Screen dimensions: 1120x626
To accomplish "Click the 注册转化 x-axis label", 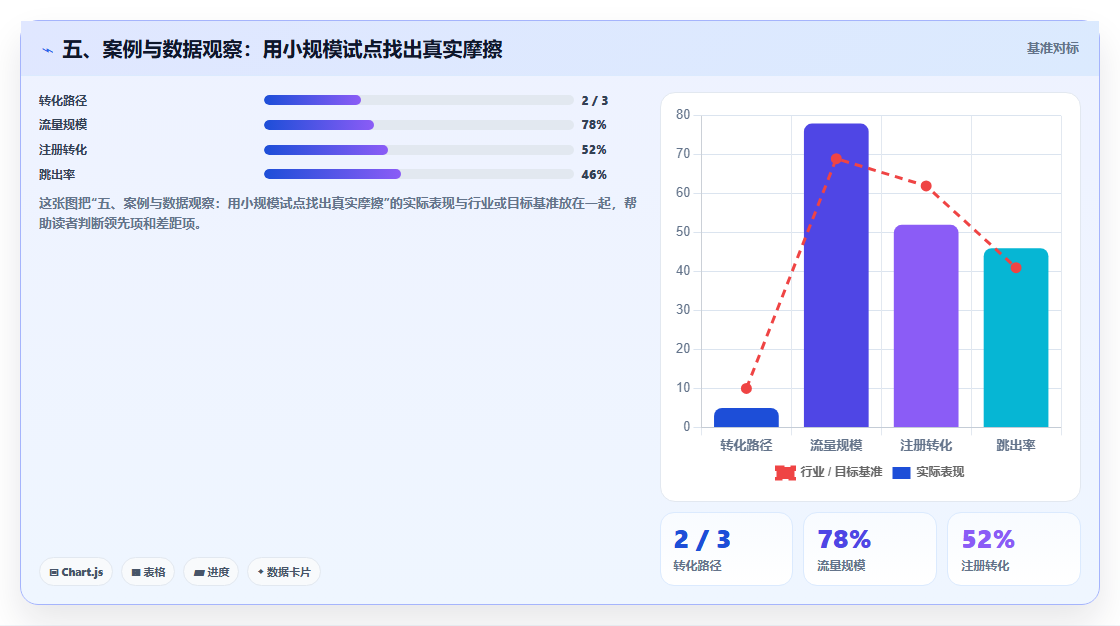I will tap(926, 445).
